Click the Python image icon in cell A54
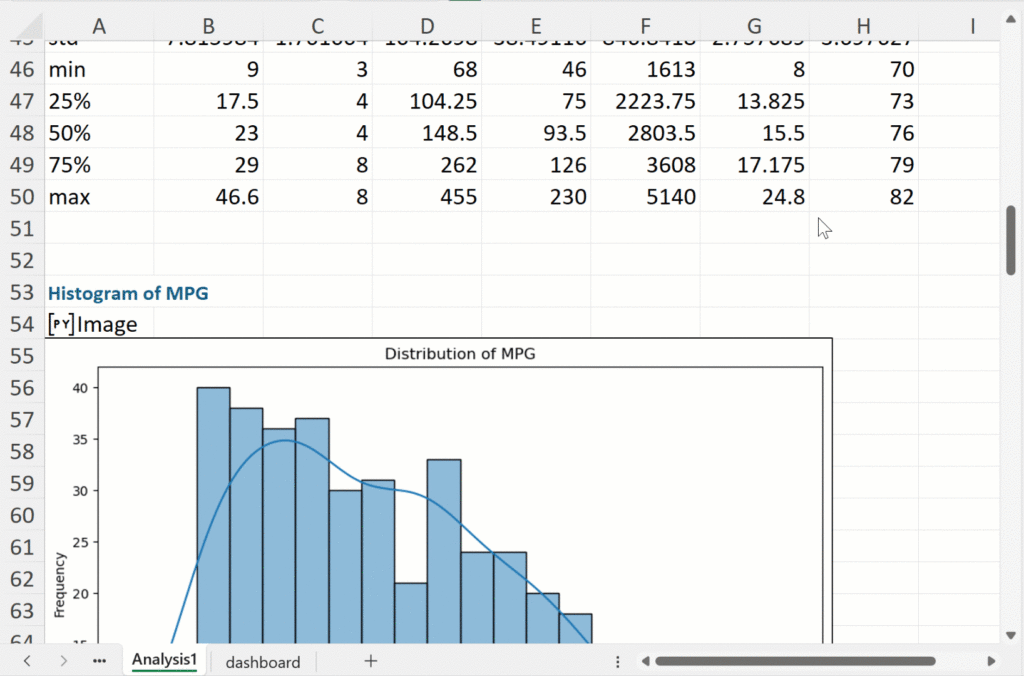 (60, 324)
